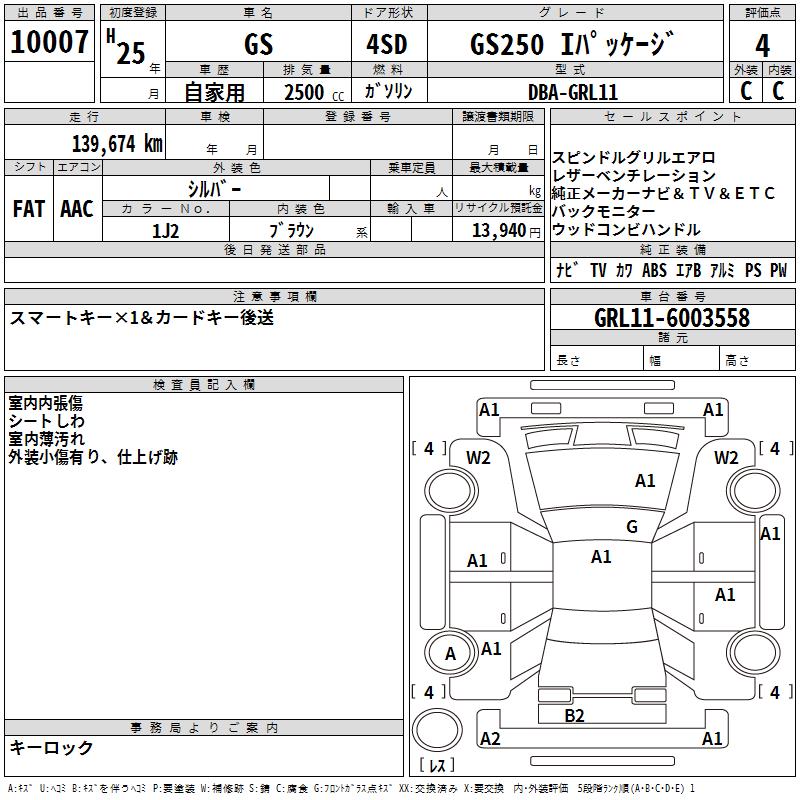Image resolution: width=800 pixels, height=800 pixels.
Task: Select the アルミ alloy wheel entry
Action: click(722, 270)
